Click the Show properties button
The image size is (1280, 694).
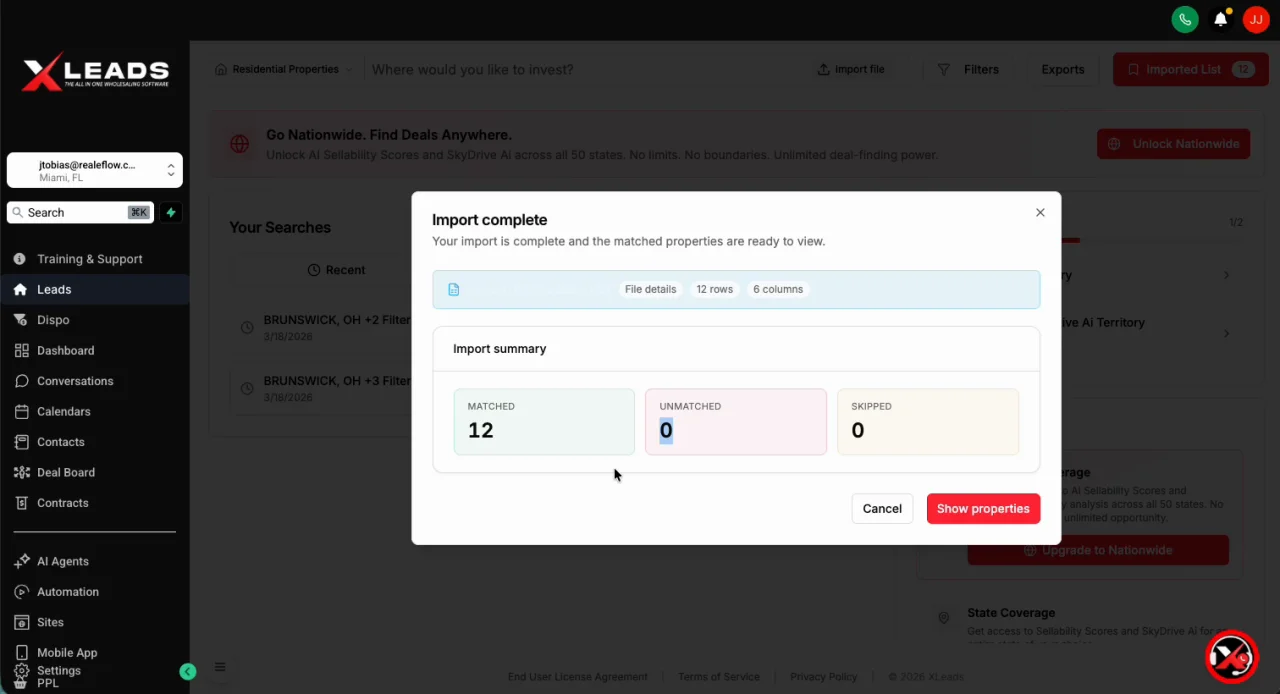coord(983,508)
